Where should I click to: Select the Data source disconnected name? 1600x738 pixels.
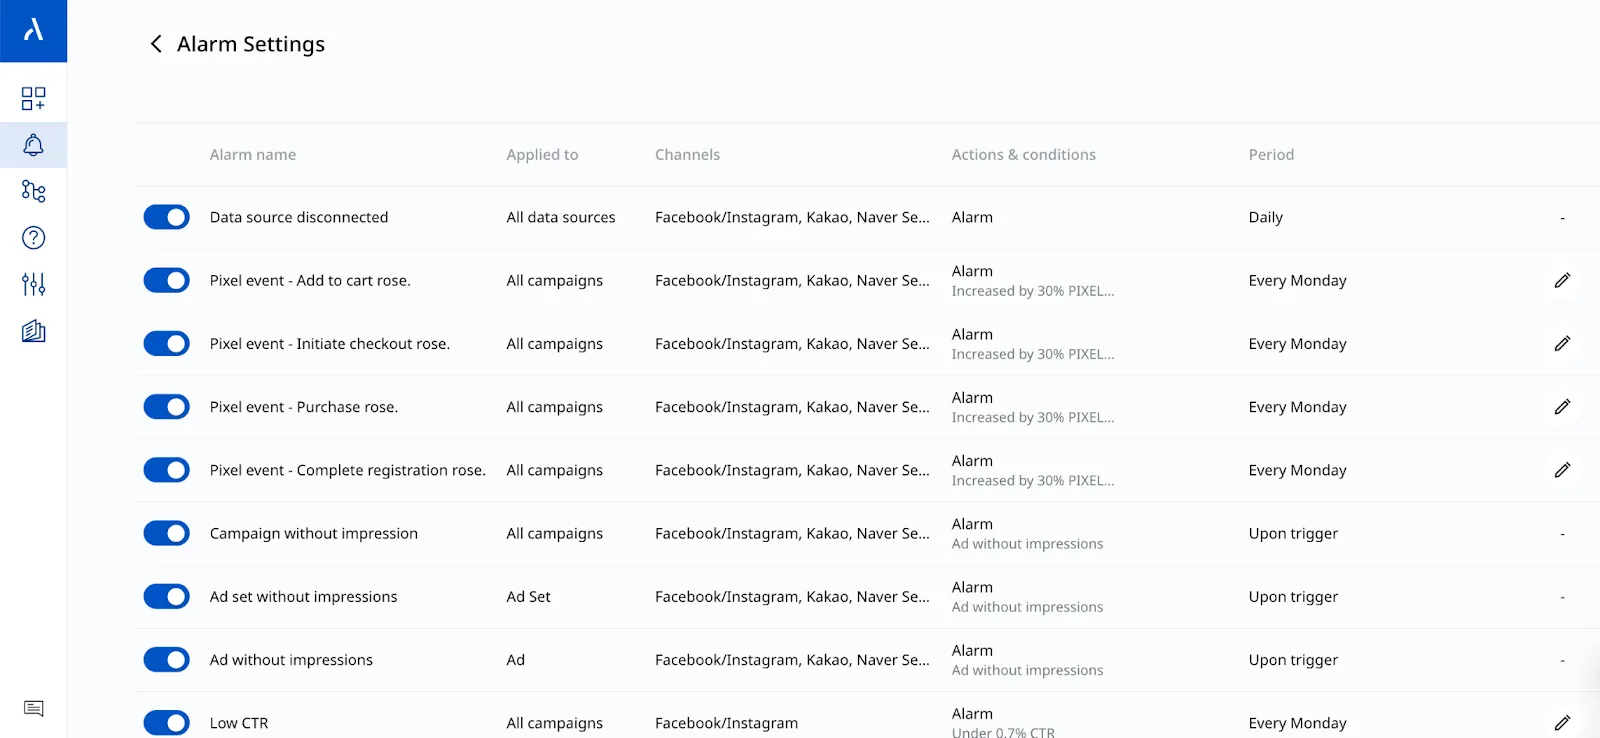[x=299, y=217]
